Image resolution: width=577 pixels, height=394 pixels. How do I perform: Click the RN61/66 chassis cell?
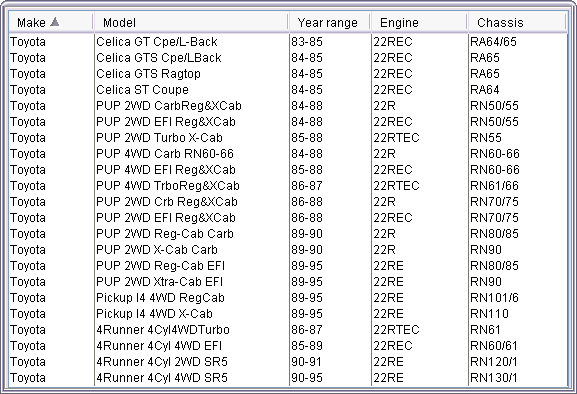click(x=518, y=186)
